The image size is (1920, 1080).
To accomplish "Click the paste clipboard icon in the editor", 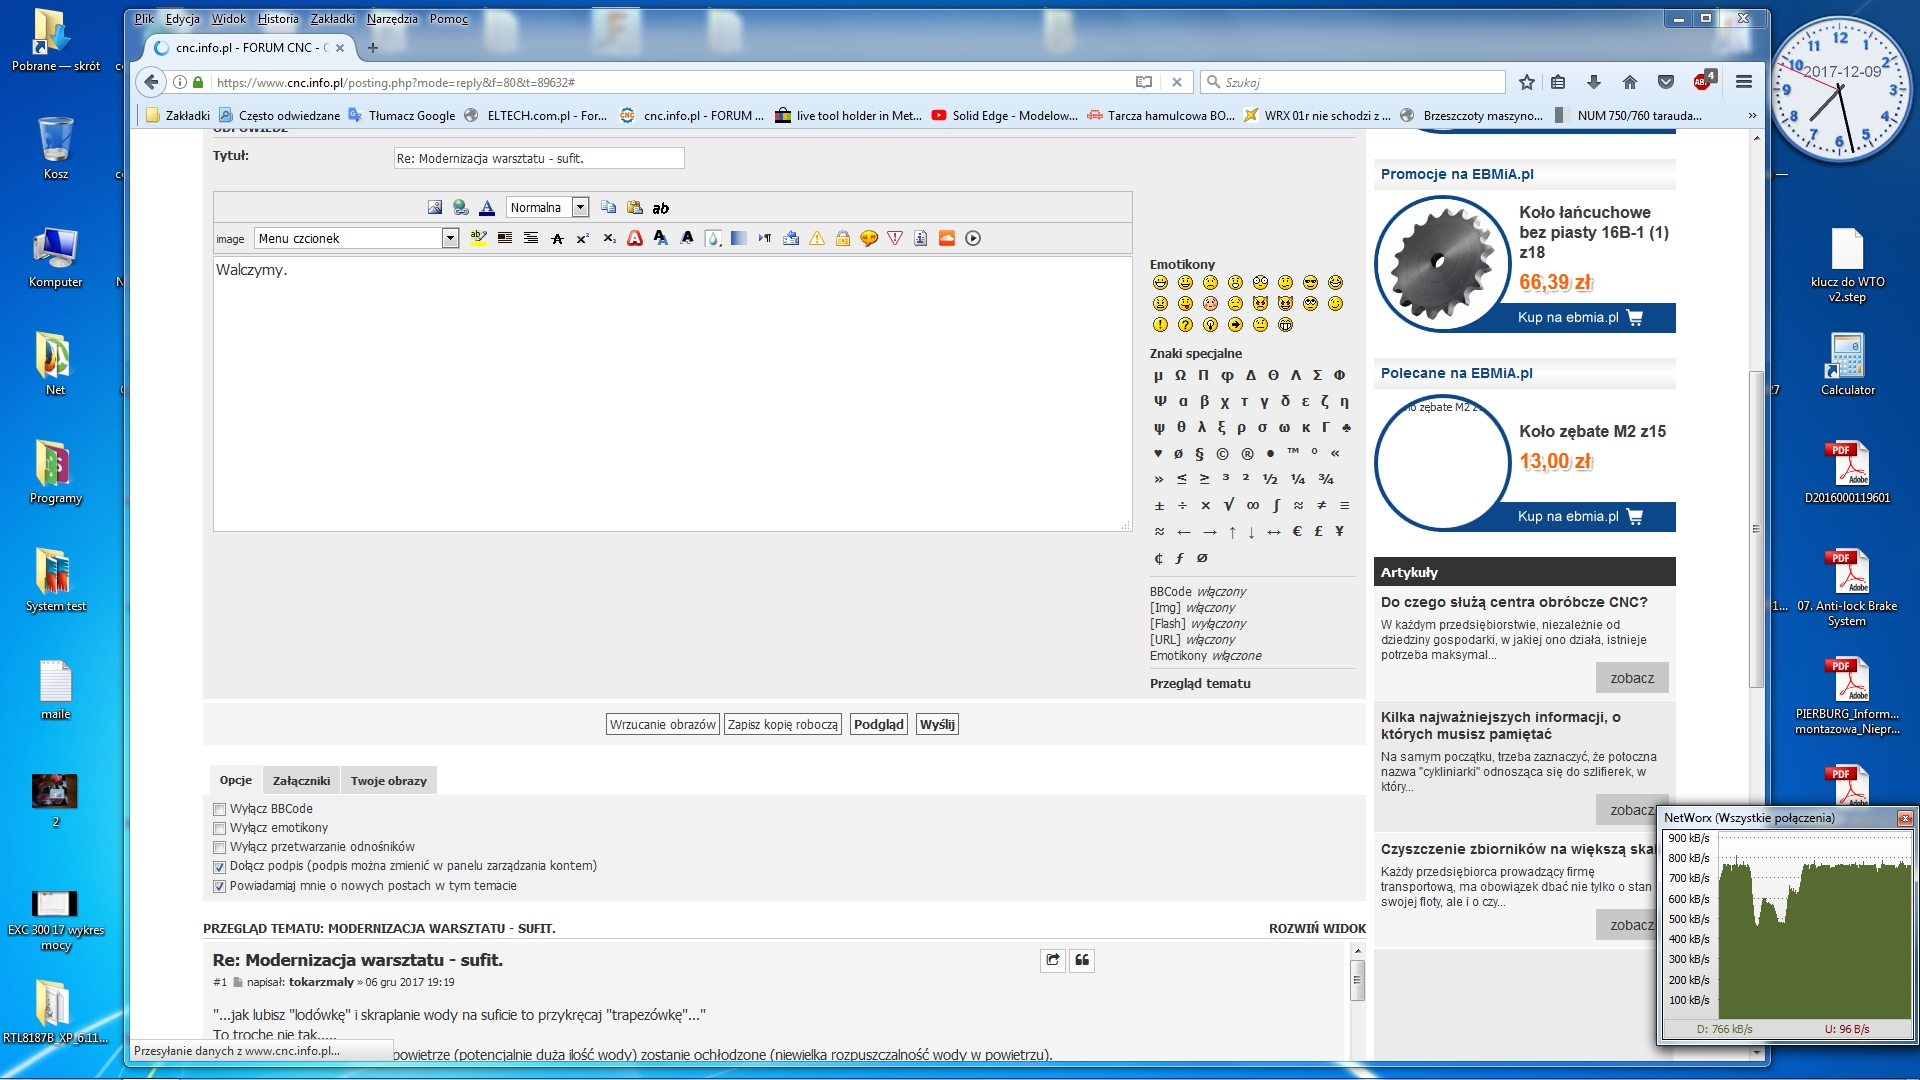I will pos(634,207).
